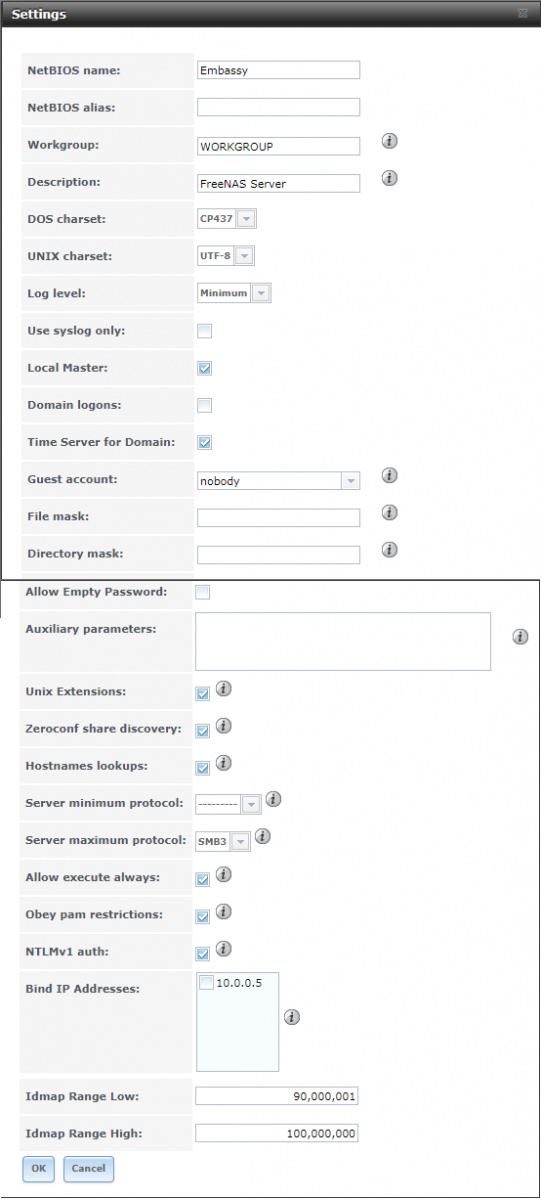Expand the Log level dropdown

coord(234,293)
